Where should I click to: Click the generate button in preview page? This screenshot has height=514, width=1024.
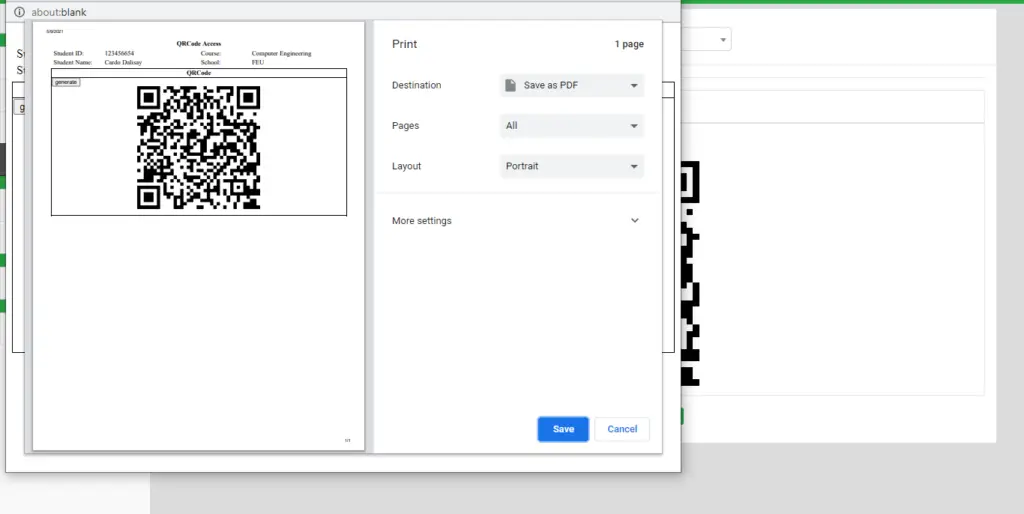pos(66,82)
